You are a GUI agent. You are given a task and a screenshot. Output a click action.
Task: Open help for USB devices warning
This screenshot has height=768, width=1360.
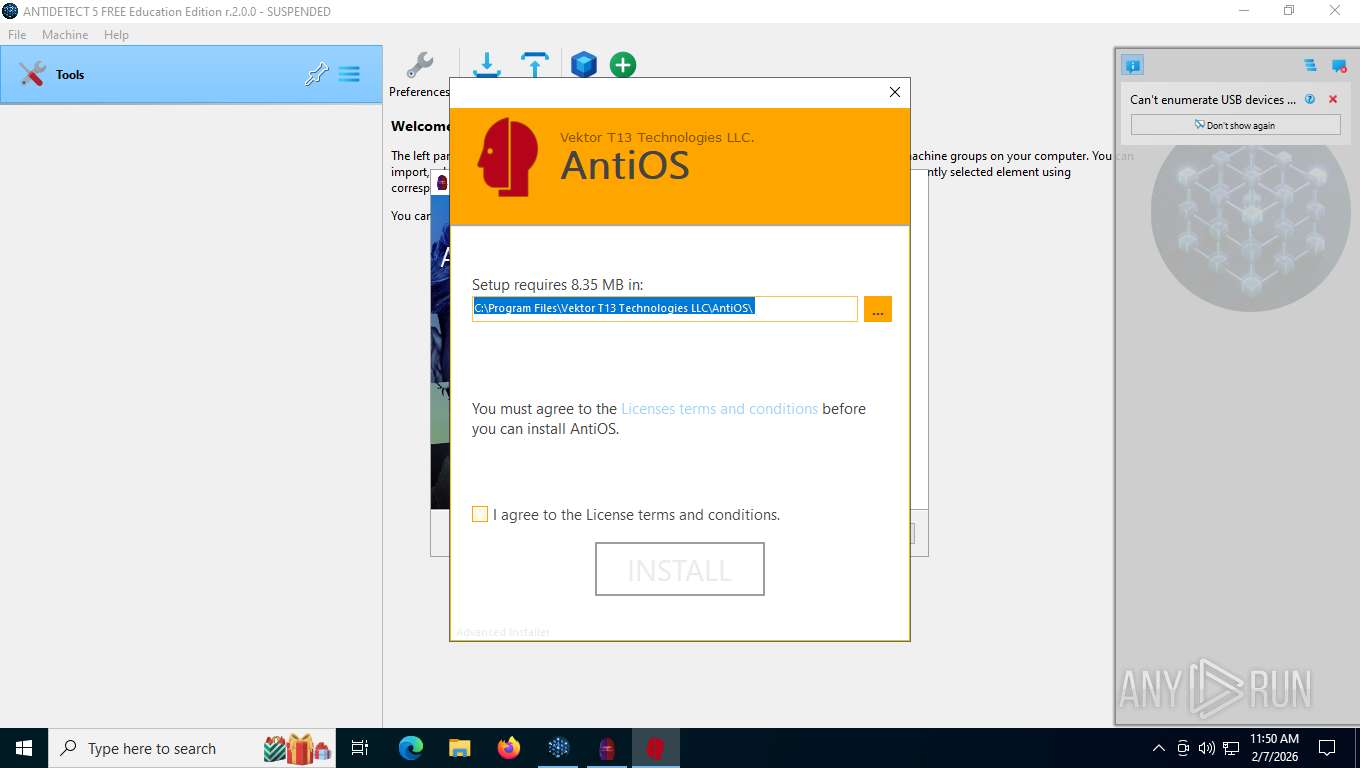click(1310, 99)
